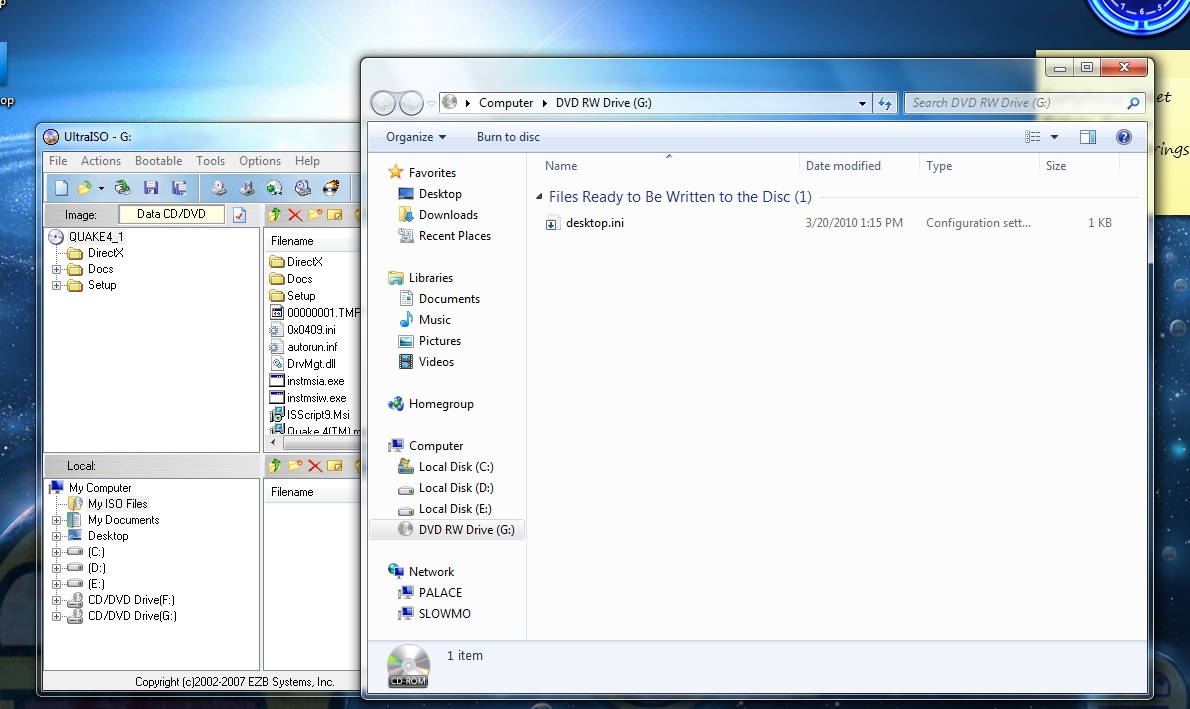Click the Convert disc icon with green arrow

[274, 187]
